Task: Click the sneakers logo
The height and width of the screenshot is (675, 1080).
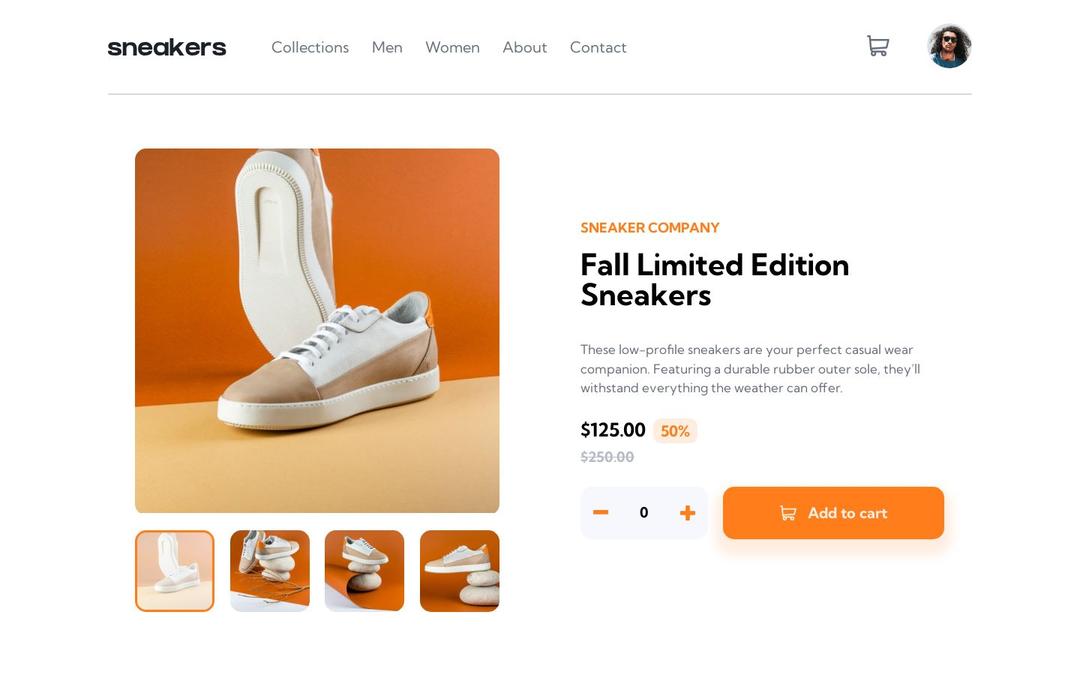Action: pos(167,48)
